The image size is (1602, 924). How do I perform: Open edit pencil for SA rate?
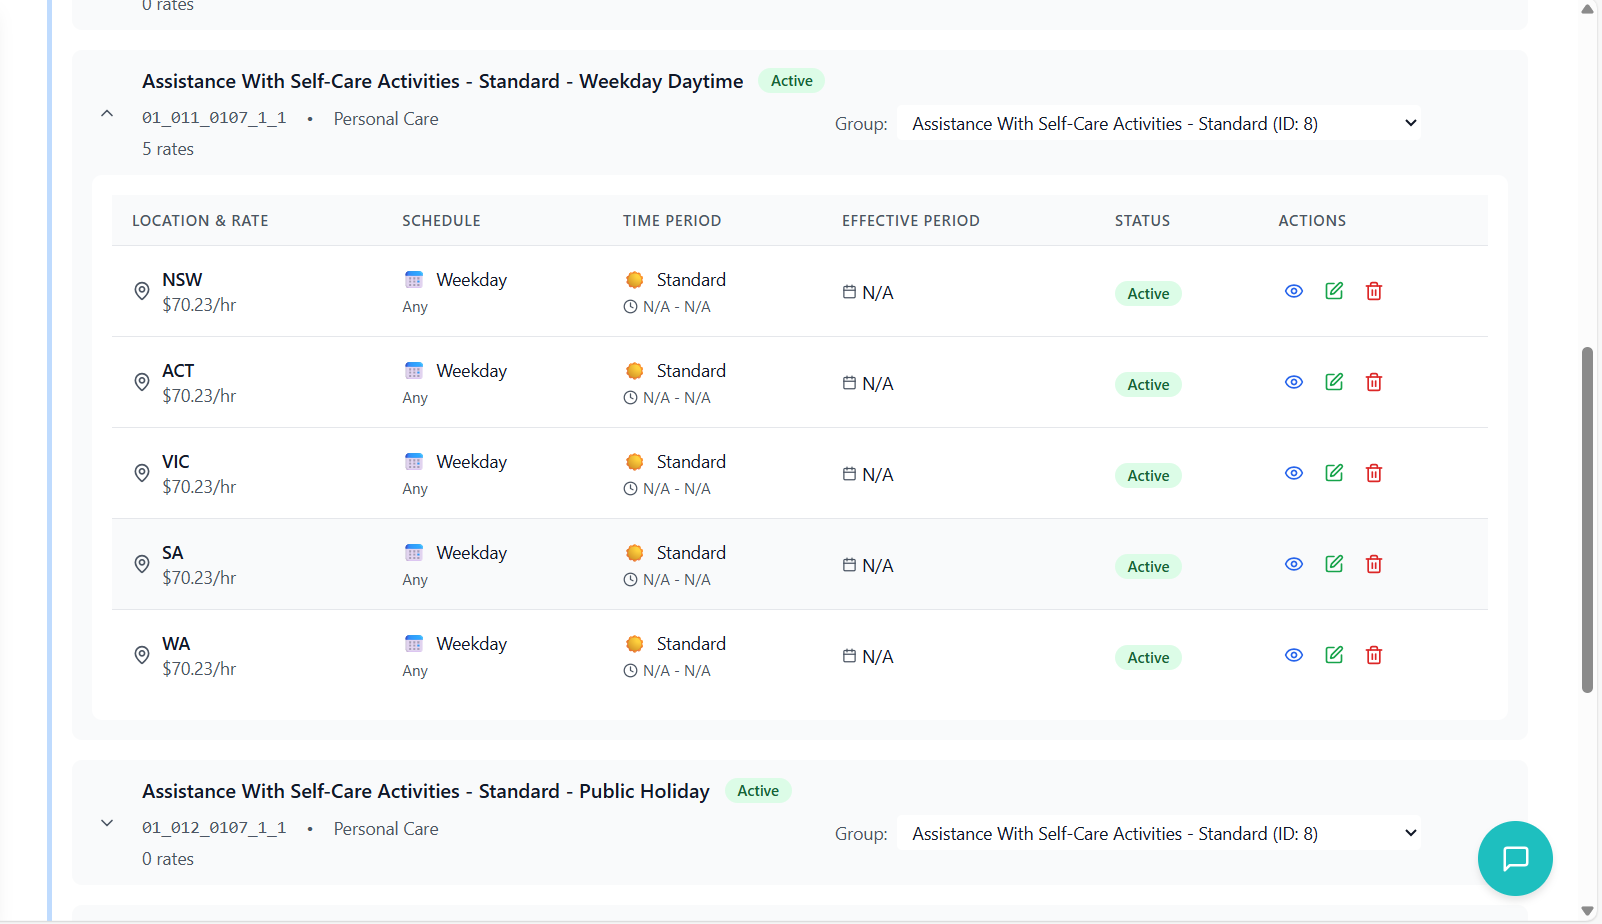pos(1333,564)
